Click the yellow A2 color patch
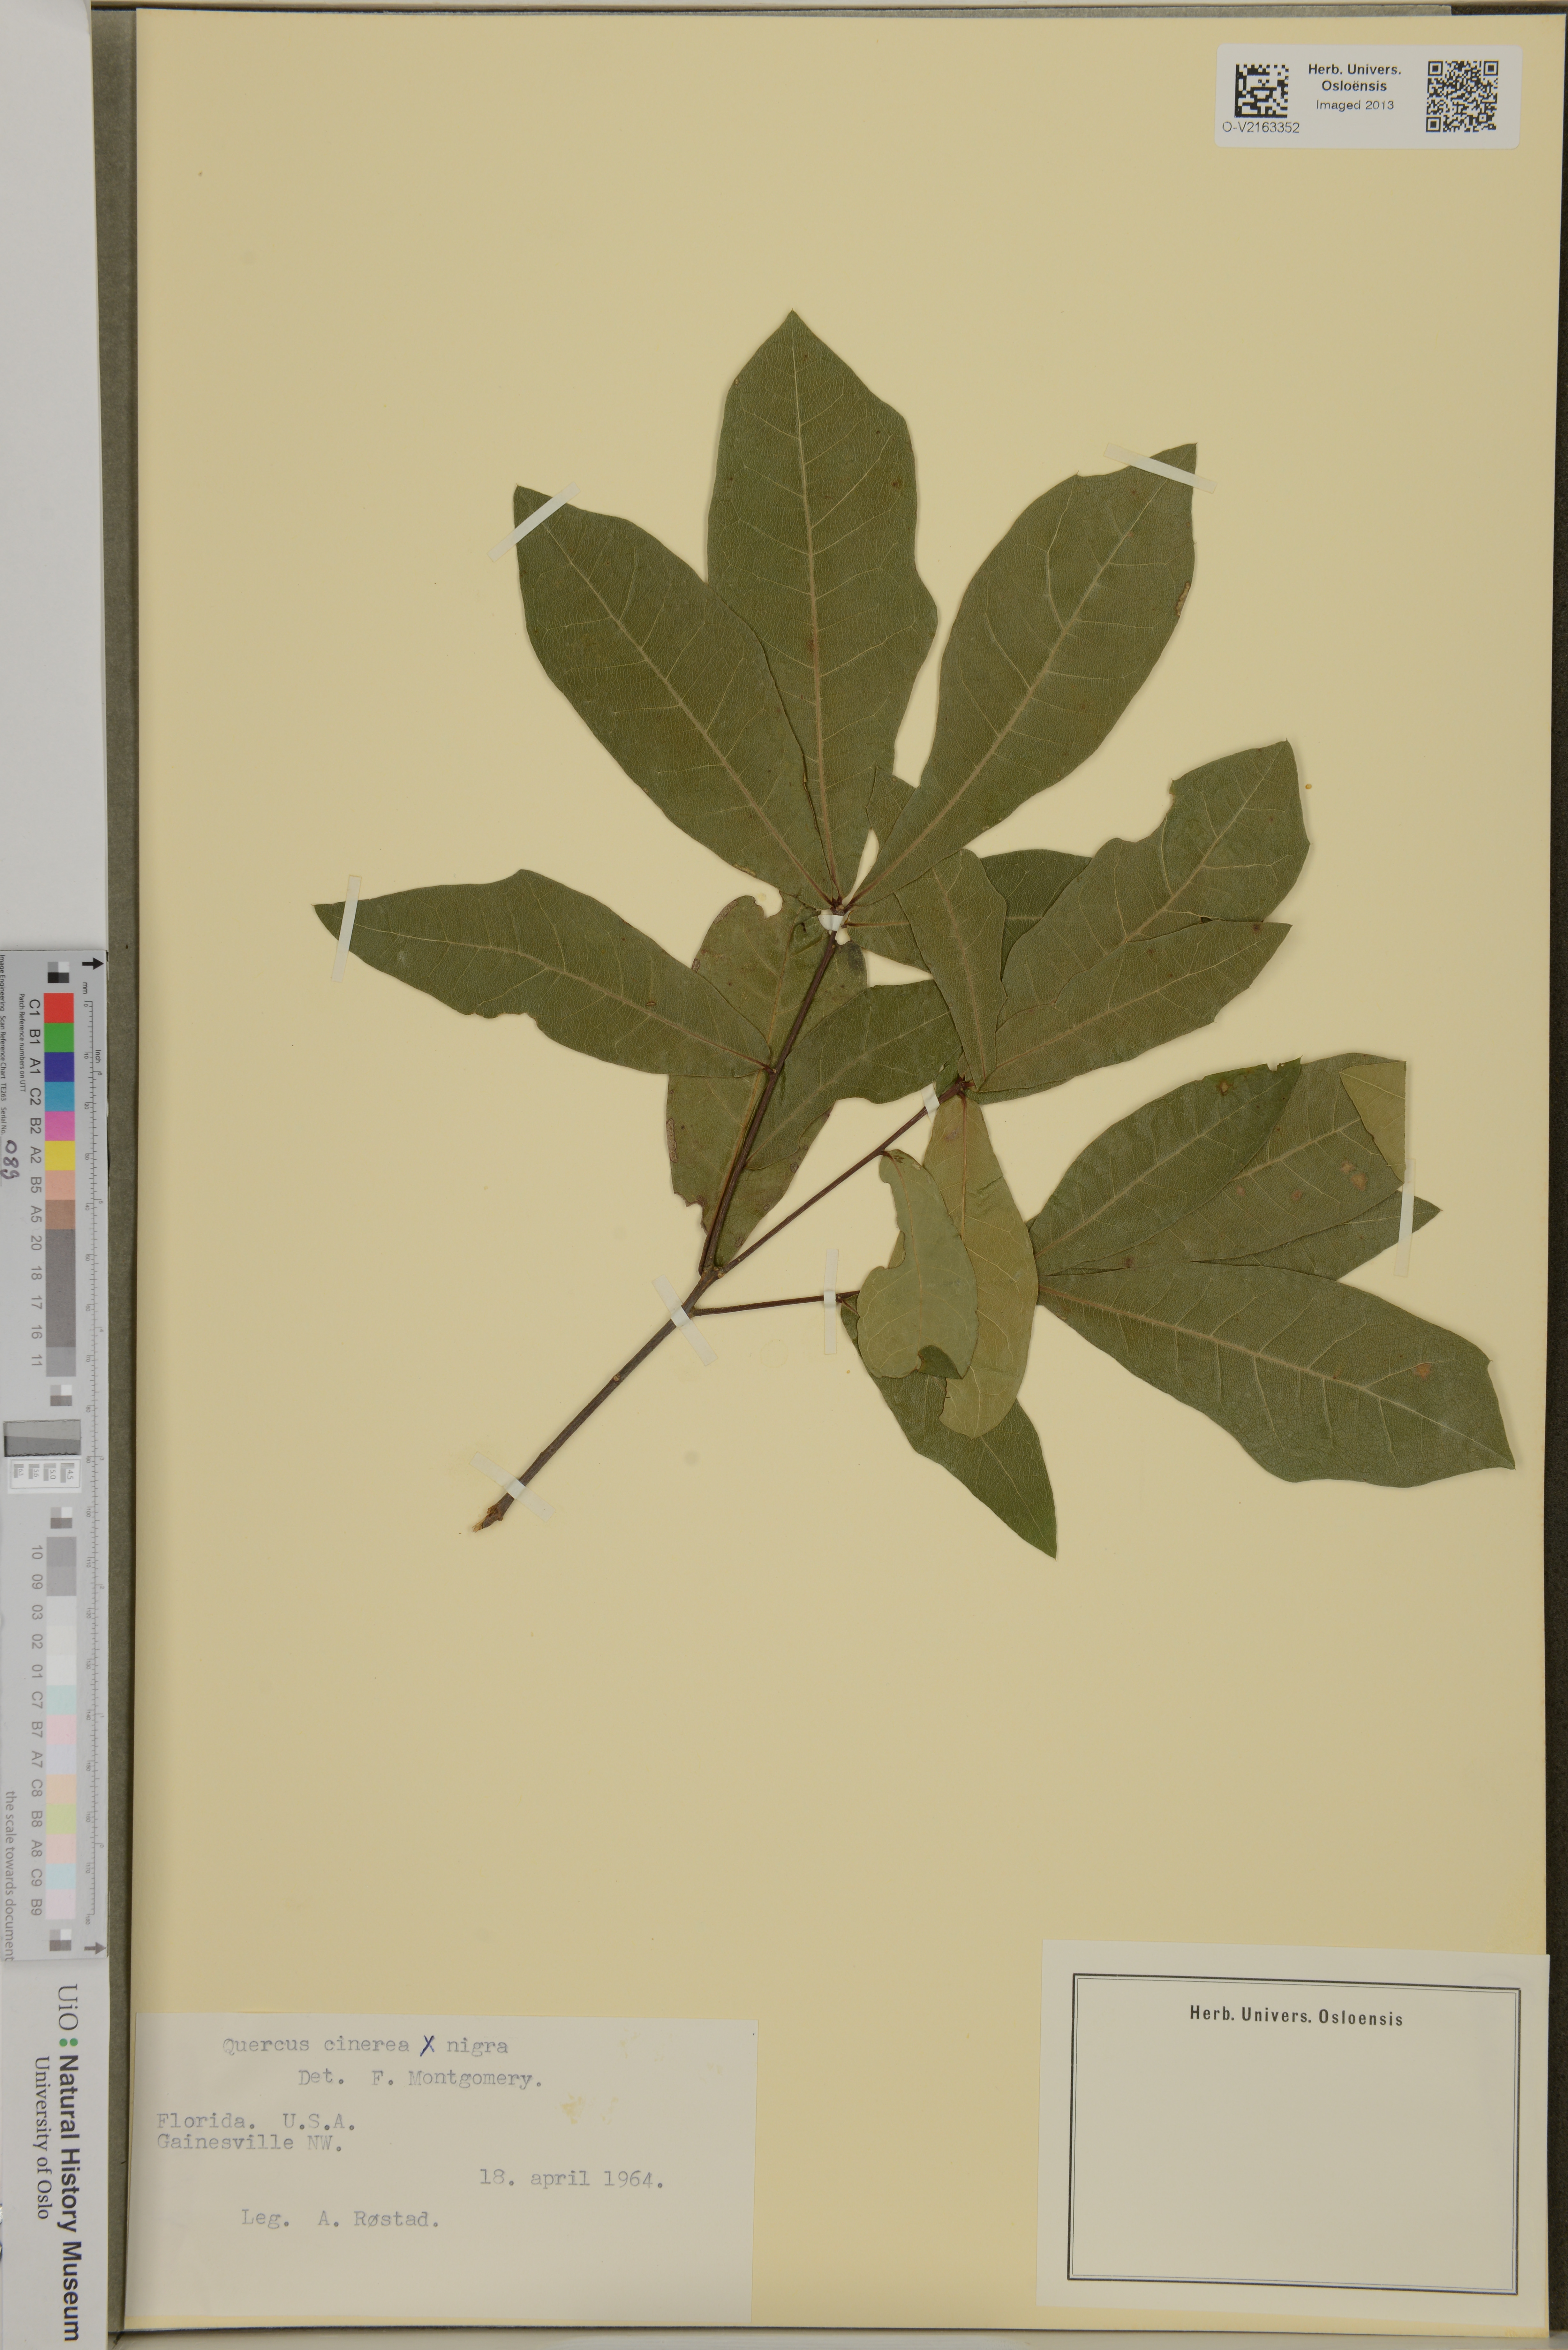Screen dimensions: 1568x2350 (59, 1156)
